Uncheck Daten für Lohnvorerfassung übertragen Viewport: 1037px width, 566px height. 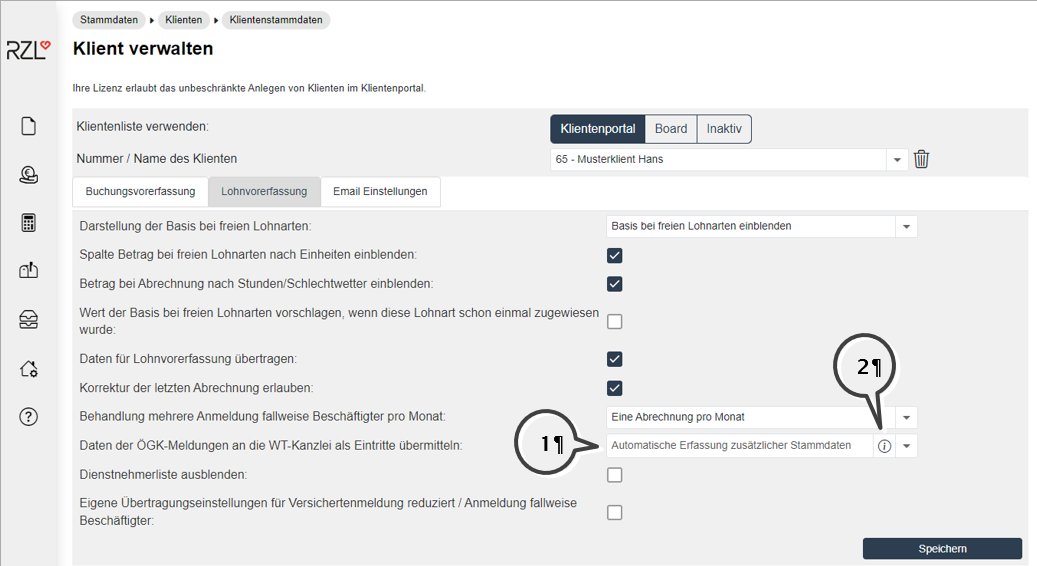click(x=615, y=359)
